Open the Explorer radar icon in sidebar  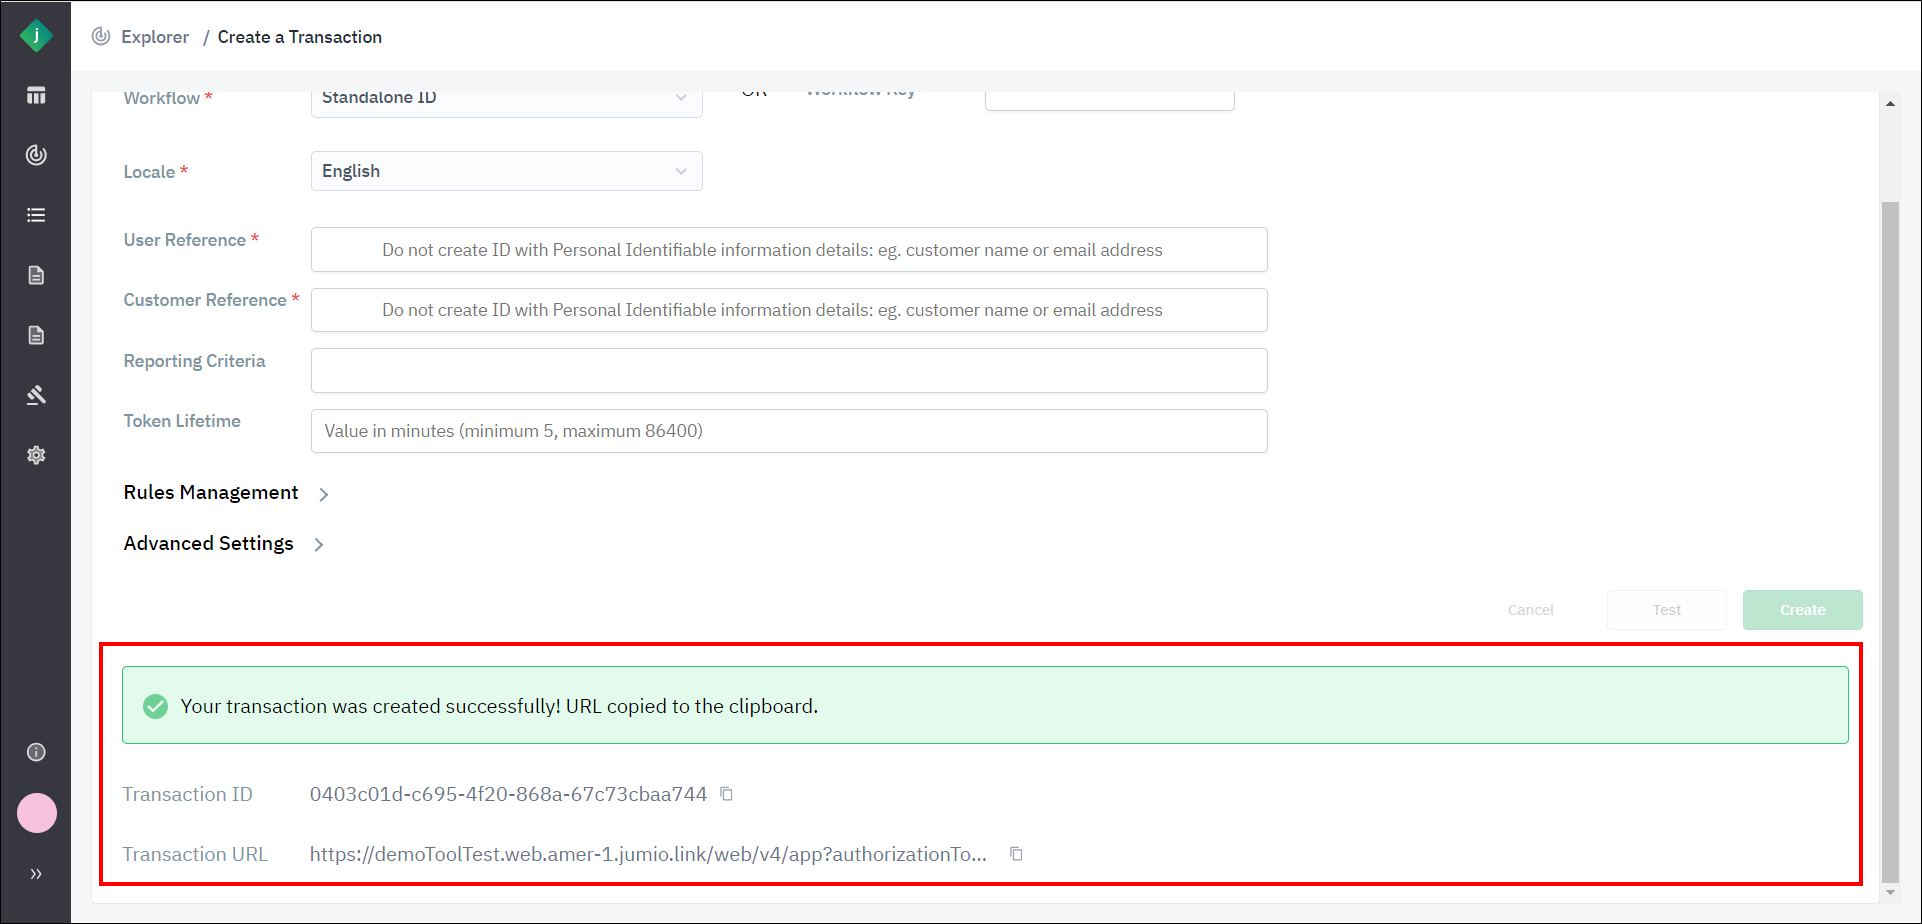click(36, 155)
